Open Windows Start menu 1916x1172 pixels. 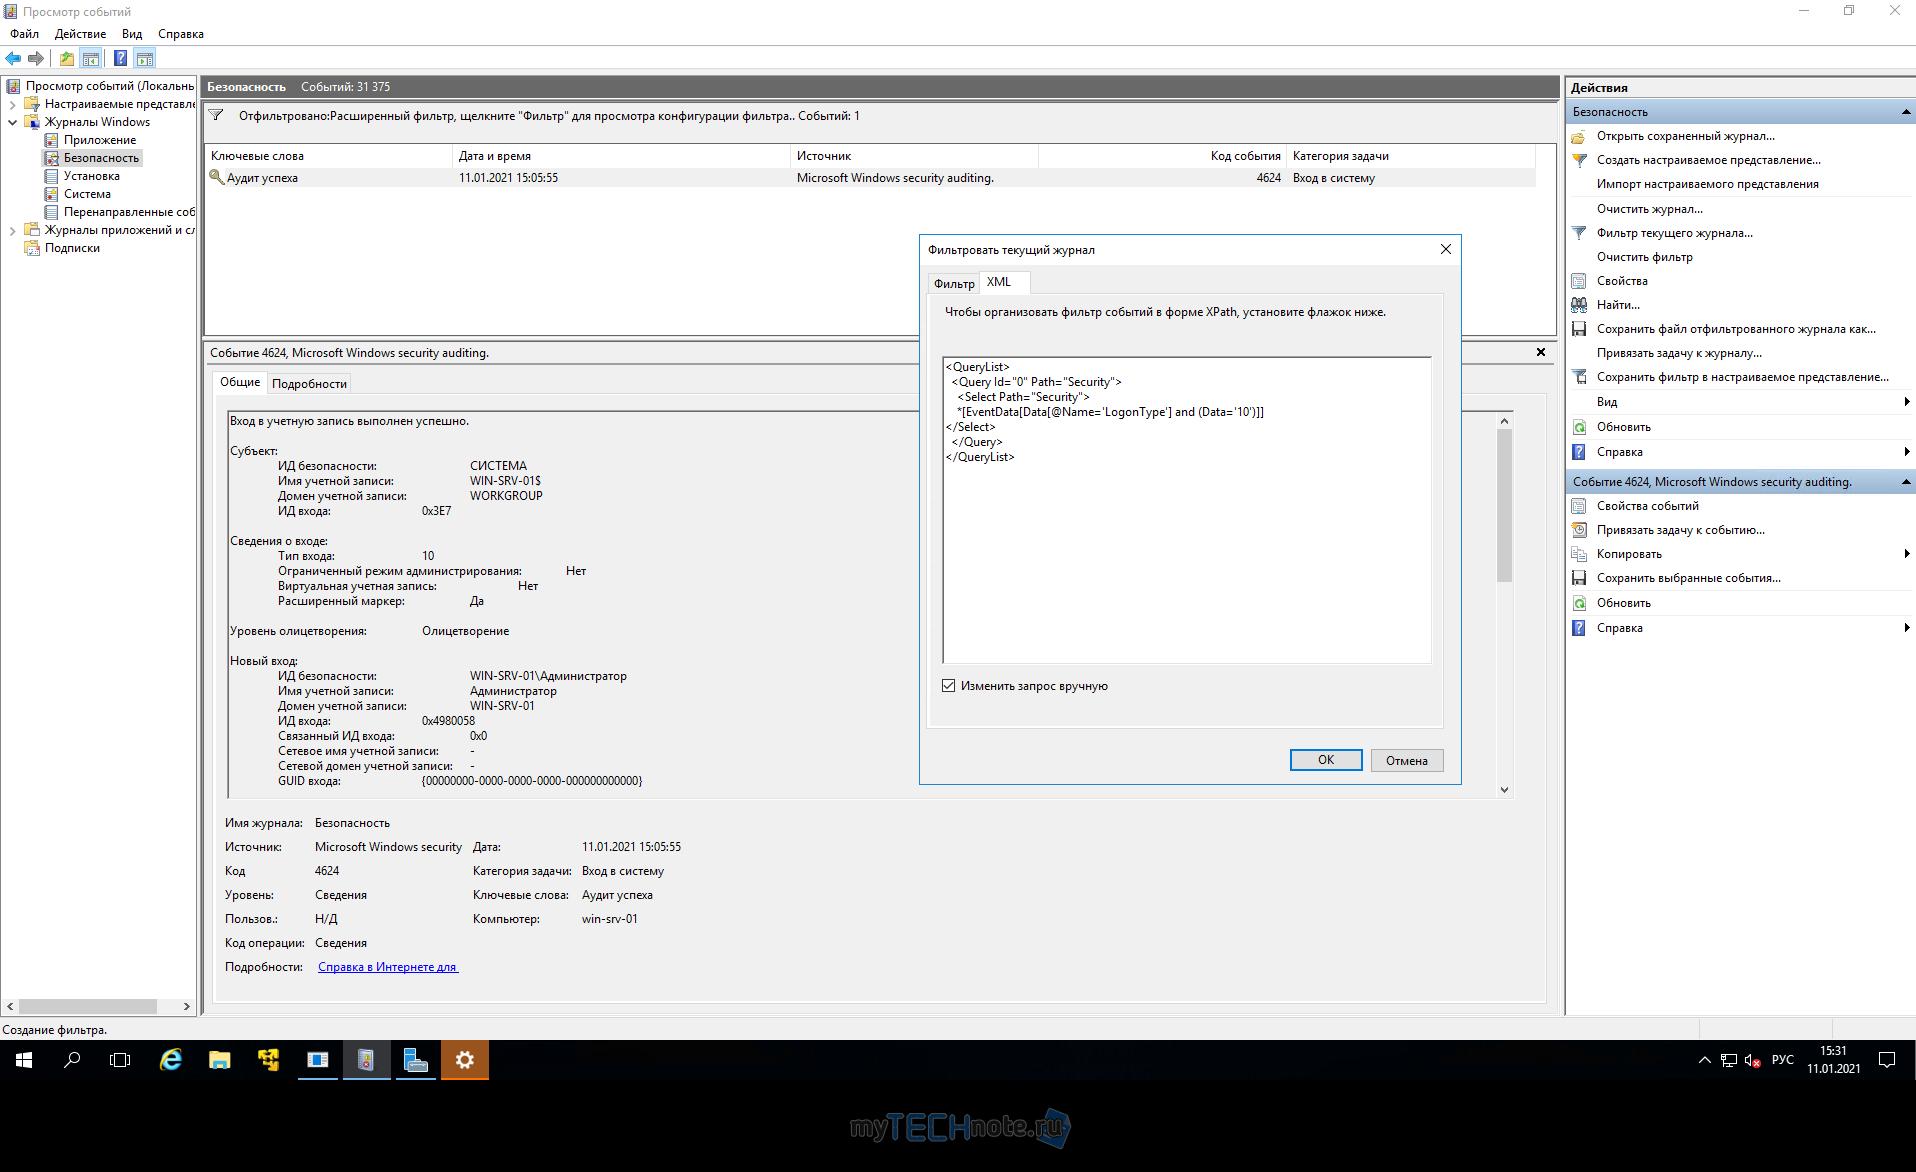[x=24, y=1060]
